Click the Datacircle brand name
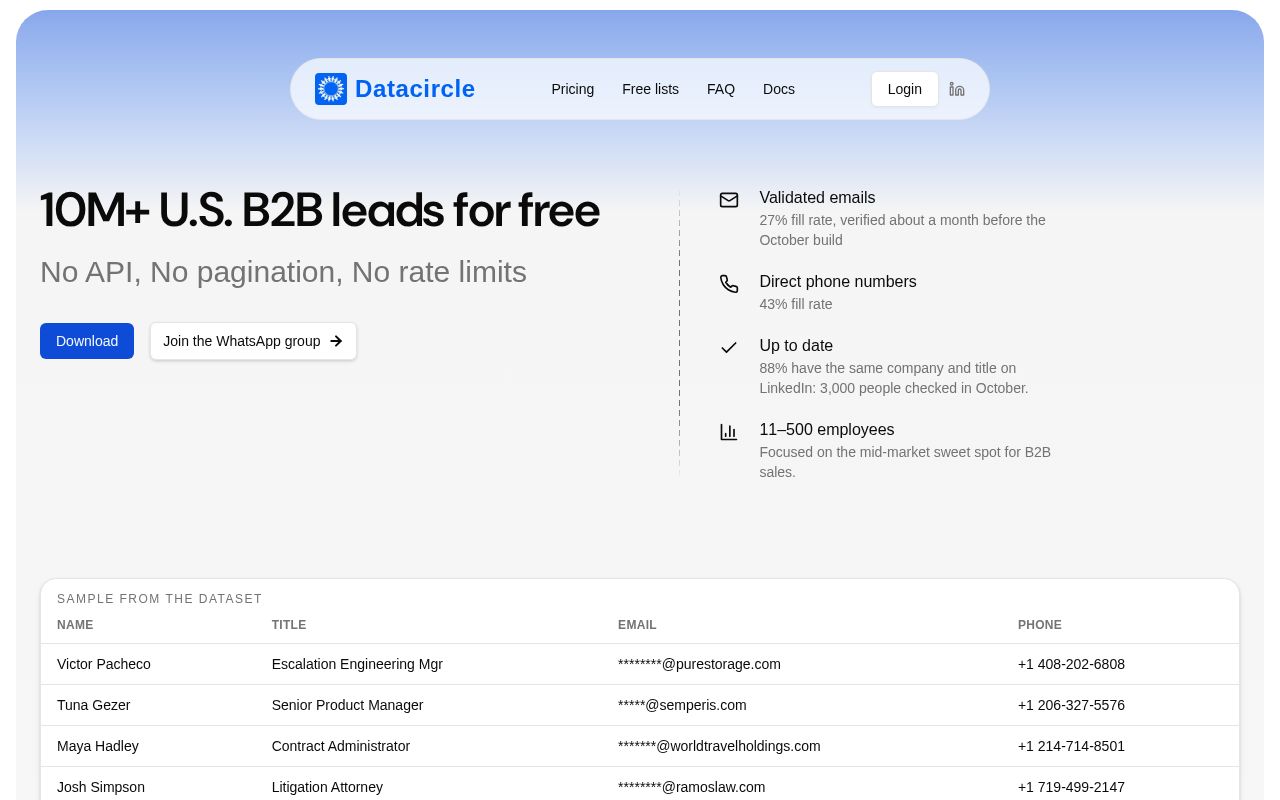 point(415,89)
